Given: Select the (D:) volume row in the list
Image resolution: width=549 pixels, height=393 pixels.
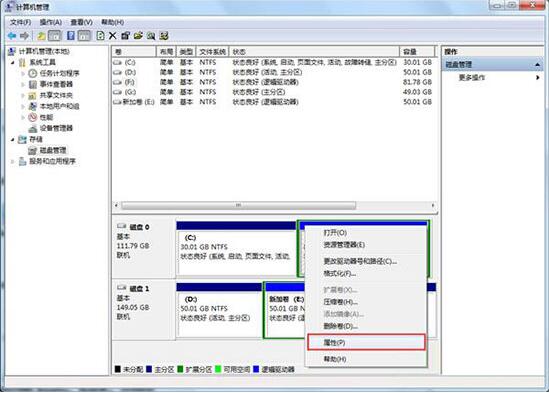Looking at the screenshot, I should coord(273,73).
